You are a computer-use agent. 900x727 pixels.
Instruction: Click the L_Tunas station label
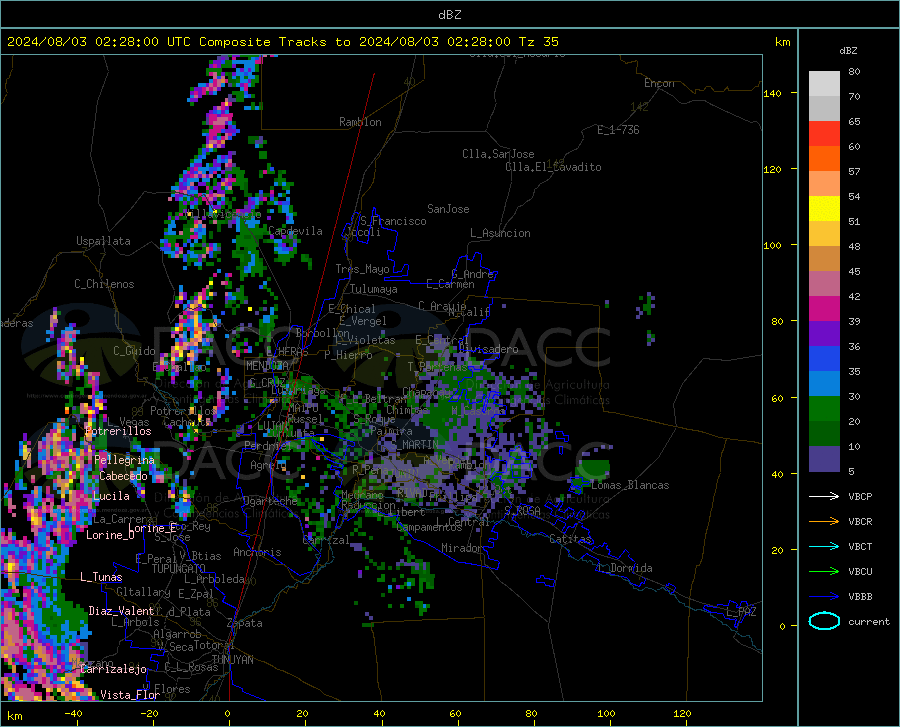click(101, 577)
